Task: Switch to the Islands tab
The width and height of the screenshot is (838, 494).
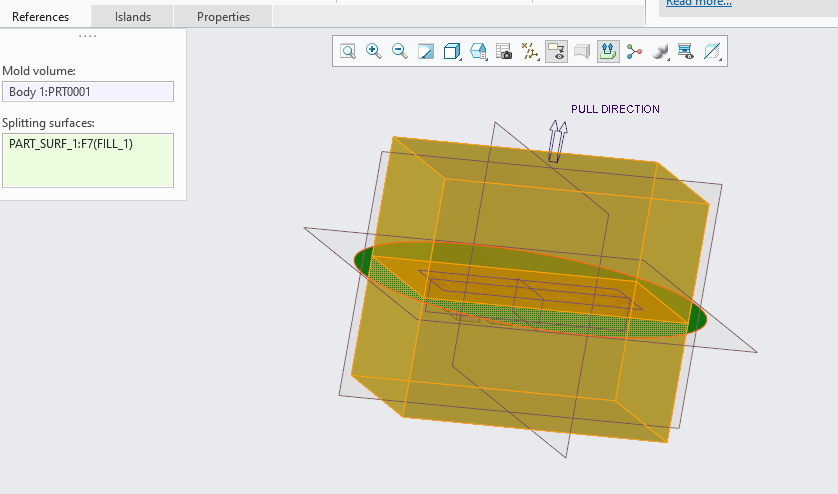Action: pos(133,17)
